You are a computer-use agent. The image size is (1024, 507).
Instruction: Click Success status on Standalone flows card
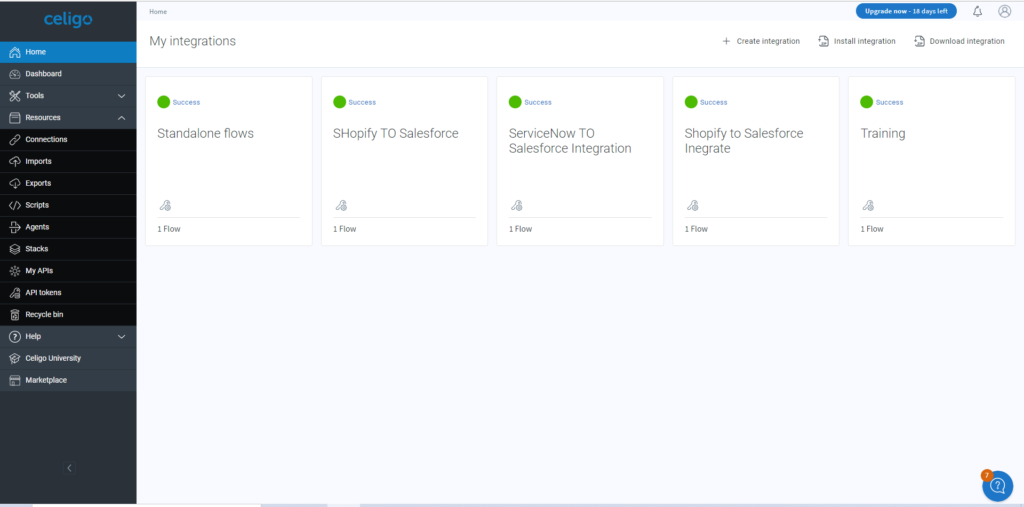[187, 103]
